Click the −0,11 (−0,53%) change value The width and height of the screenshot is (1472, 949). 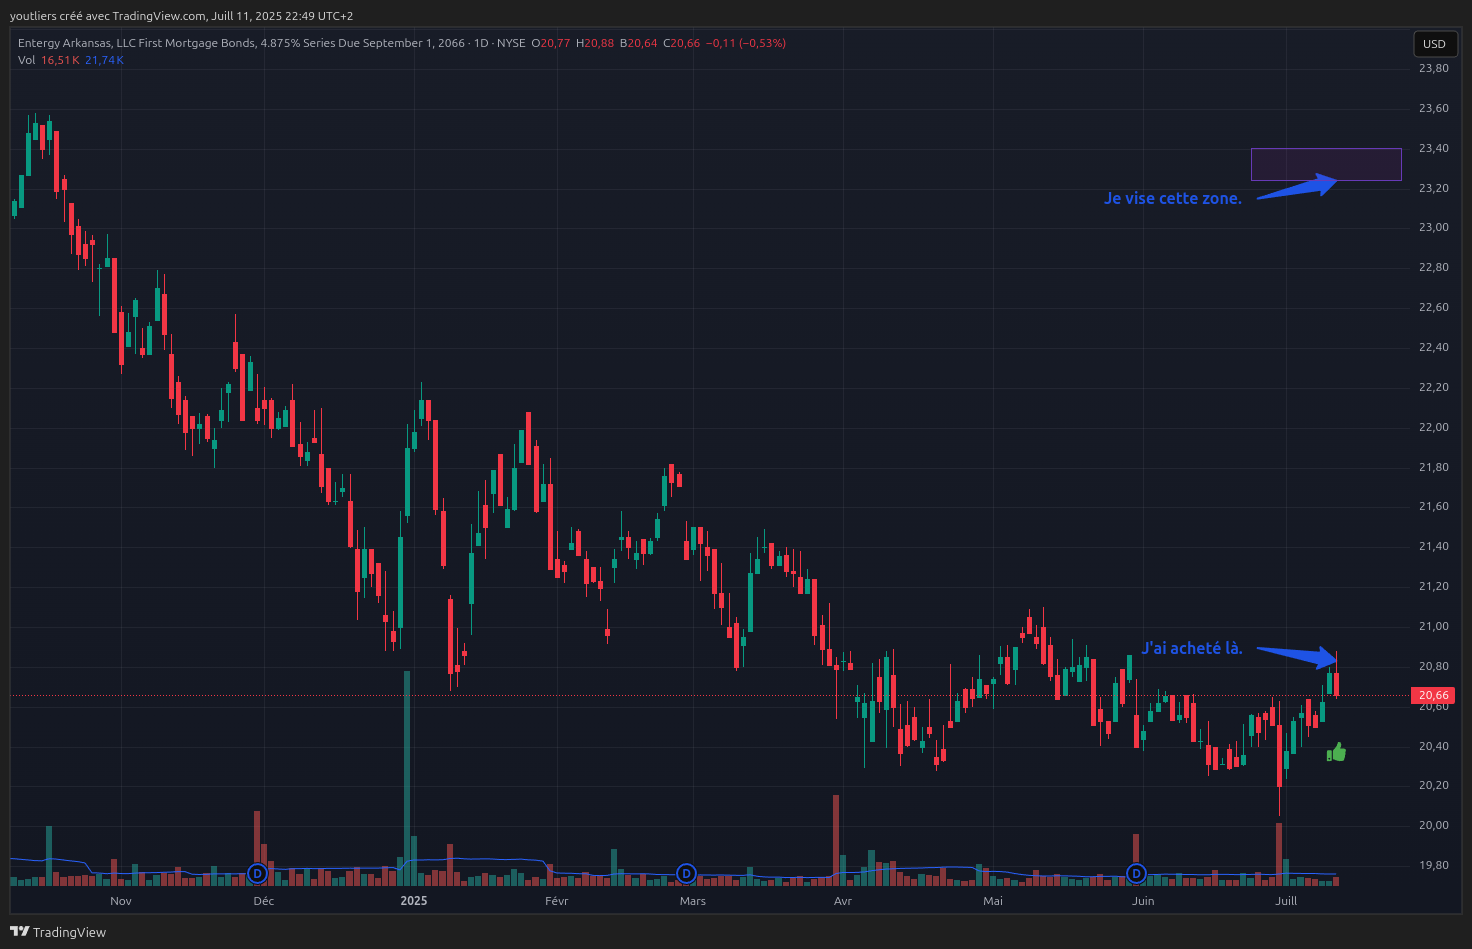pyautogui.click(x=746, y=43)
